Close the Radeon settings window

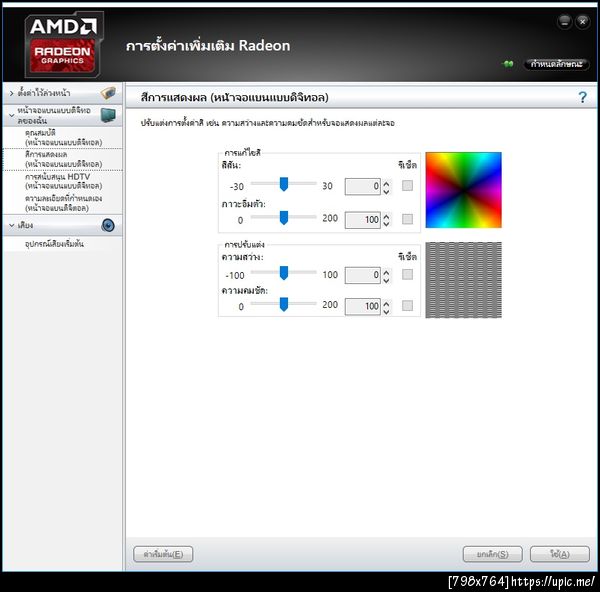[582, 22]
